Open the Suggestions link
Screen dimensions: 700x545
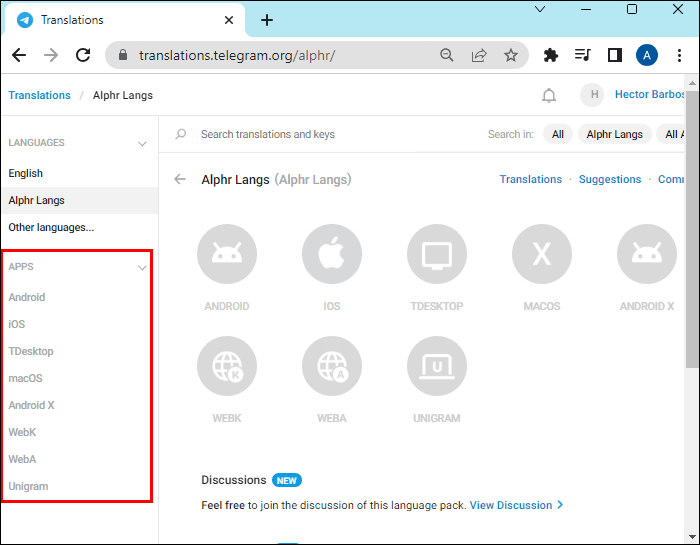coord(610,179)
